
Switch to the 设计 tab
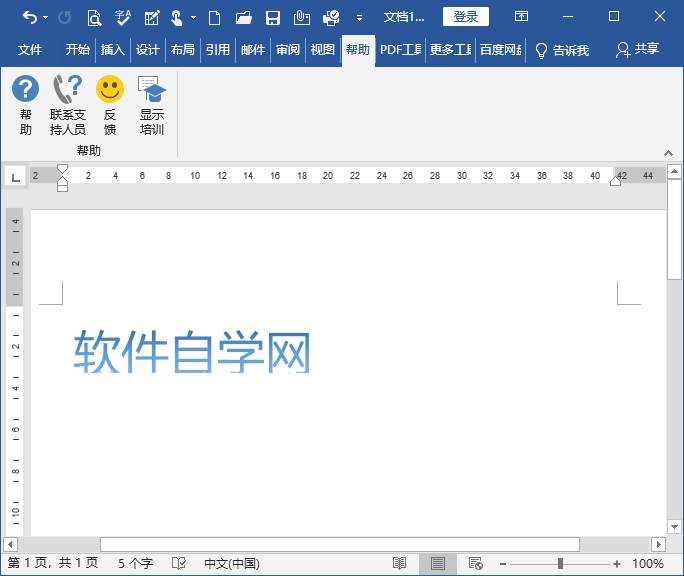pyautogui.click(x=147, y=50)
